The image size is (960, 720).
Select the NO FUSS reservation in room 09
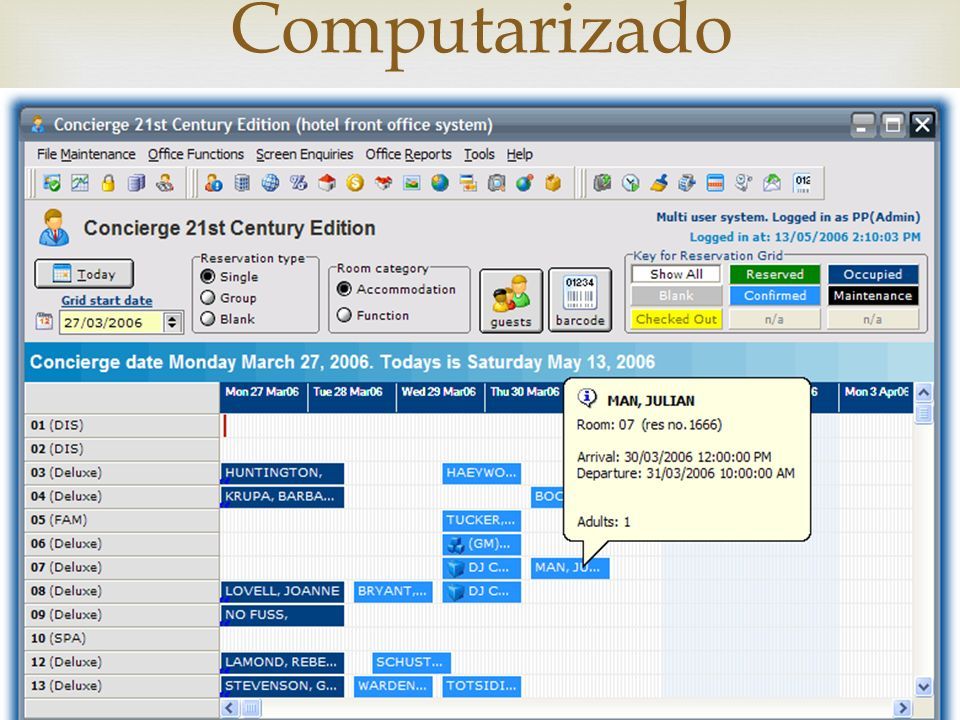[x=282, y=615]
